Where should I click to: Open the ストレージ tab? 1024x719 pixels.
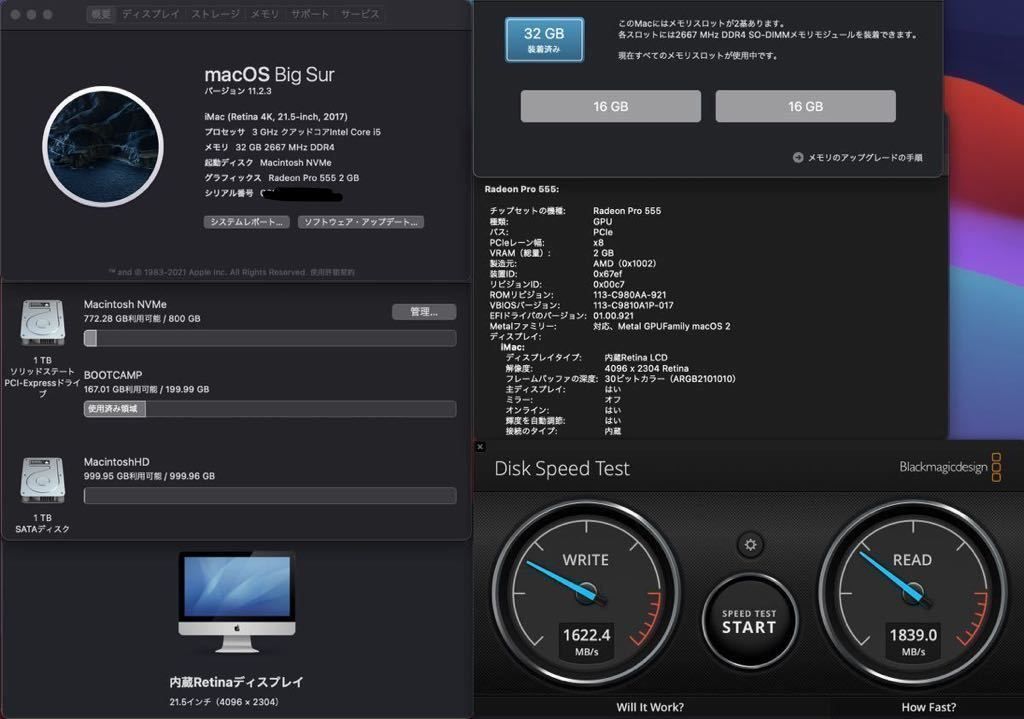[x=215, y=14]
